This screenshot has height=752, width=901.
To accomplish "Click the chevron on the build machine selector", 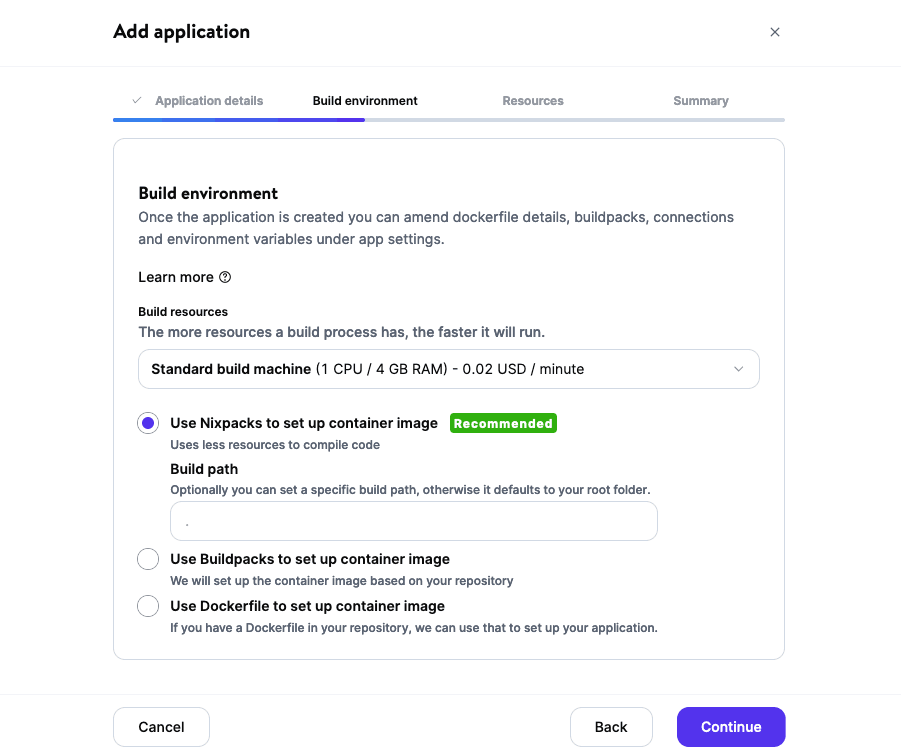I will point(738,369).
